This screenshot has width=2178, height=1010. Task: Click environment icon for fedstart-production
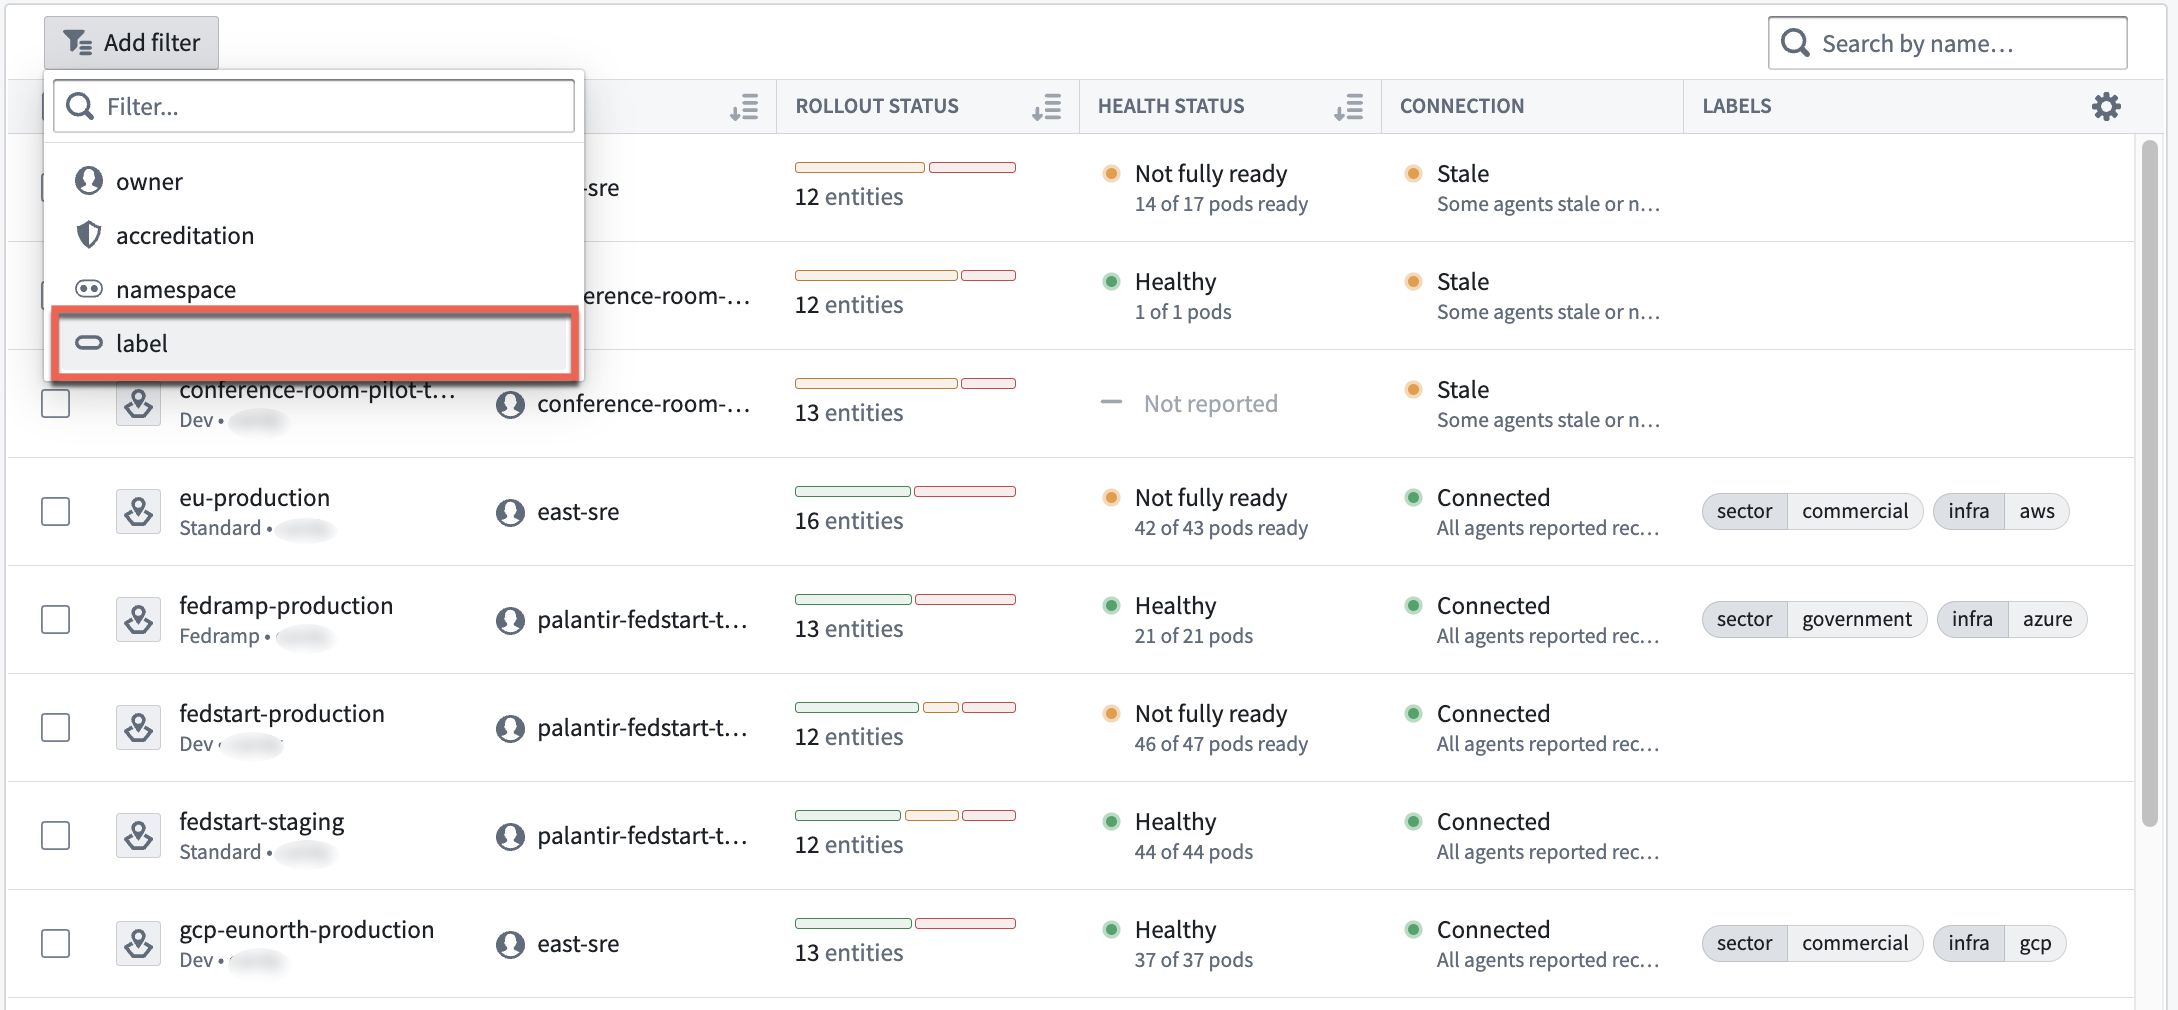[138, 728]
